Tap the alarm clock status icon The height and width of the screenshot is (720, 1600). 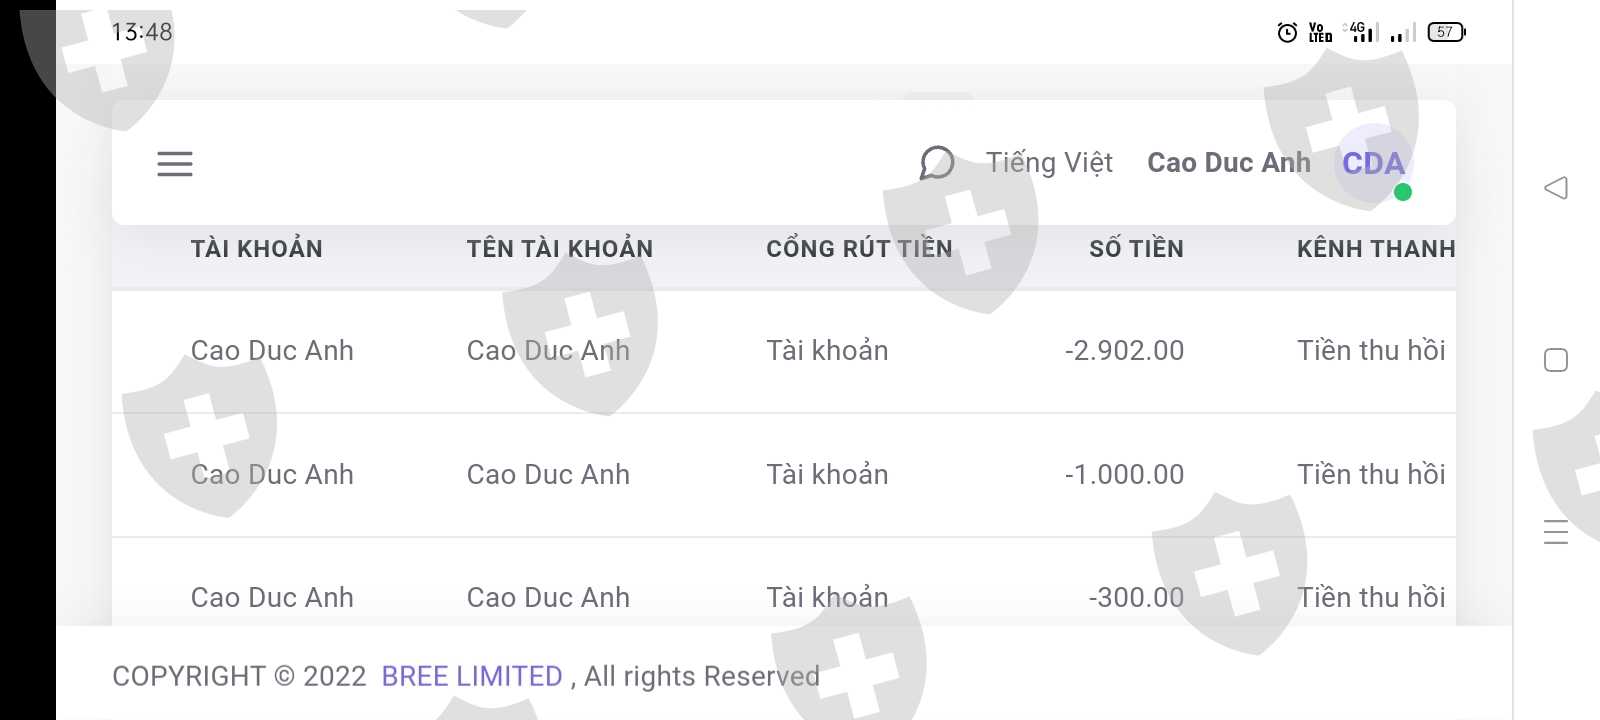point(1287,32)
